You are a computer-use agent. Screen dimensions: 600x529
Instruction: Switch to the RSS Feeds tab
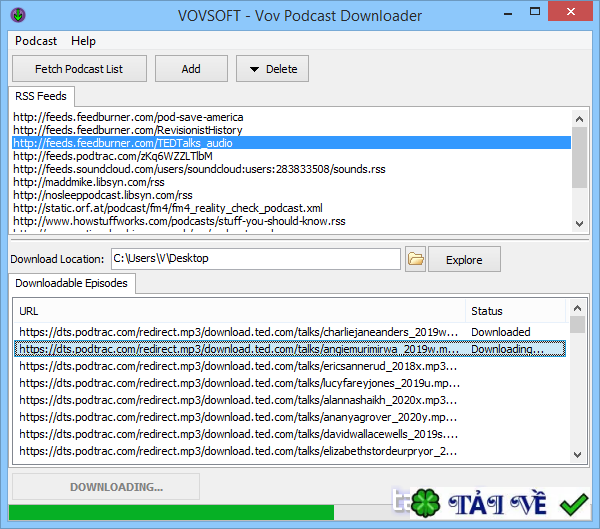[41, 96]
